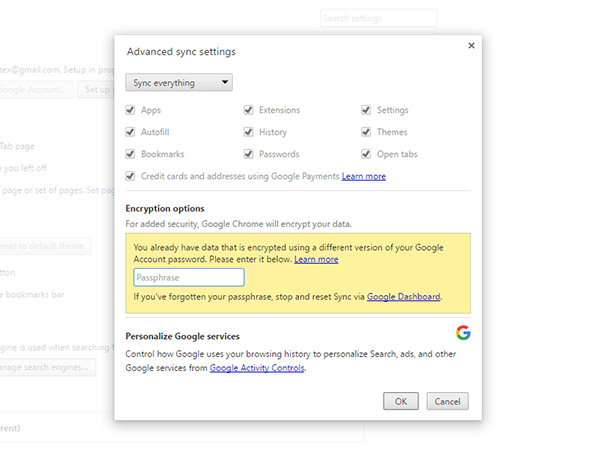Screen dimensions: 600x450
Task: Toggle the Passwords sync checkbox
Action: click(x=249, y=154)
